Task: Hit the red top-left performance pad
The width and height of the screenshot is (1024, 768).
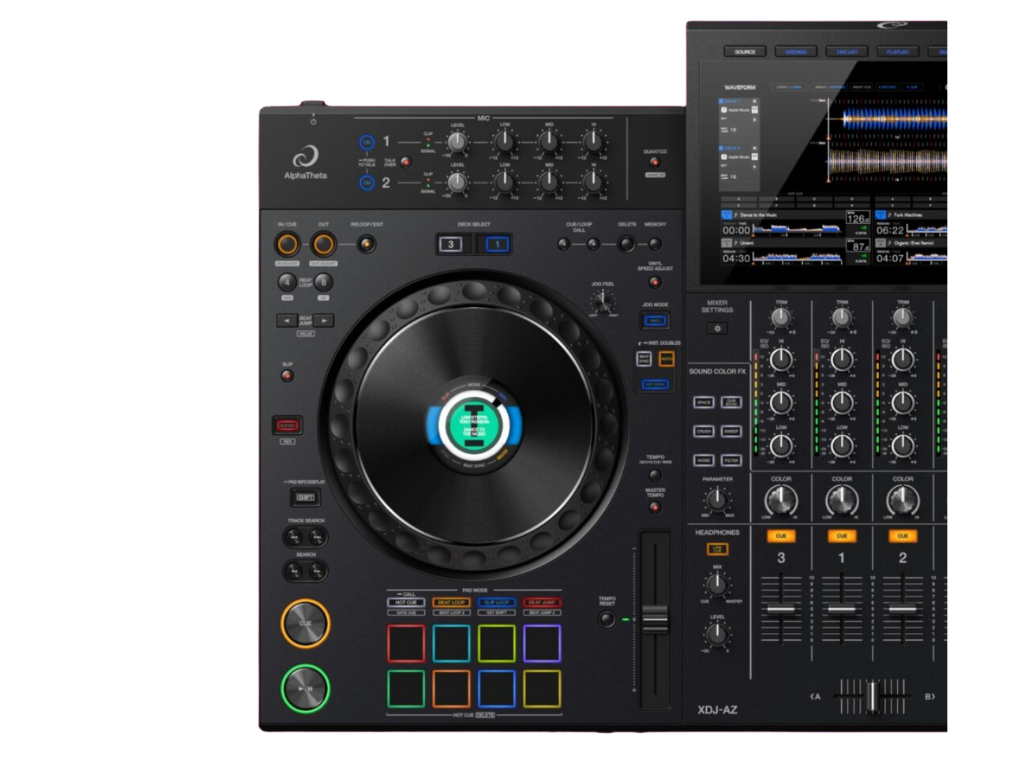Action: tap(406, 644)
